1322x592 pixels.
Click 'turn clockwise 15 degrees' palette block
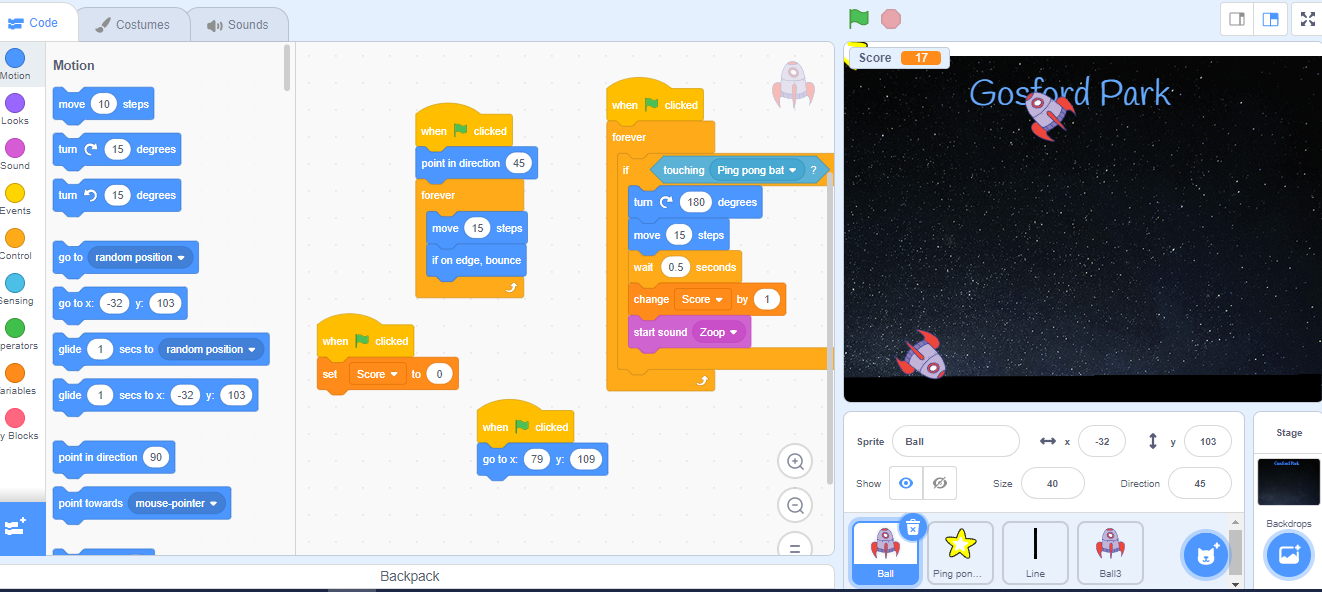tap(117, 150)
